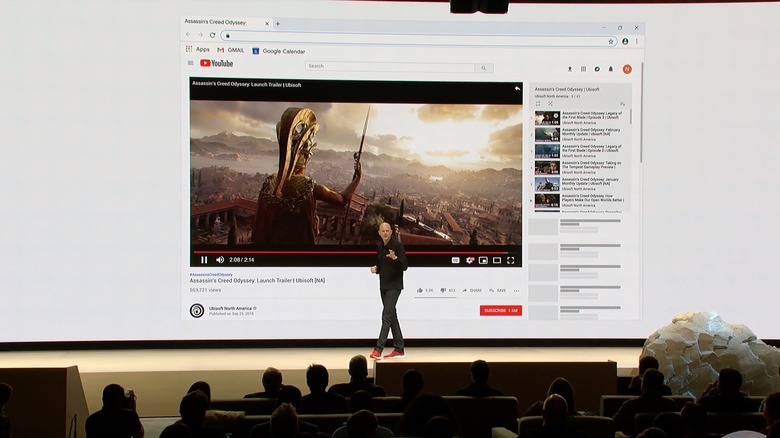Click SAVE to add to playlist
The height and width of the screenshot is (438, 780).
click(x=497, y=290)
